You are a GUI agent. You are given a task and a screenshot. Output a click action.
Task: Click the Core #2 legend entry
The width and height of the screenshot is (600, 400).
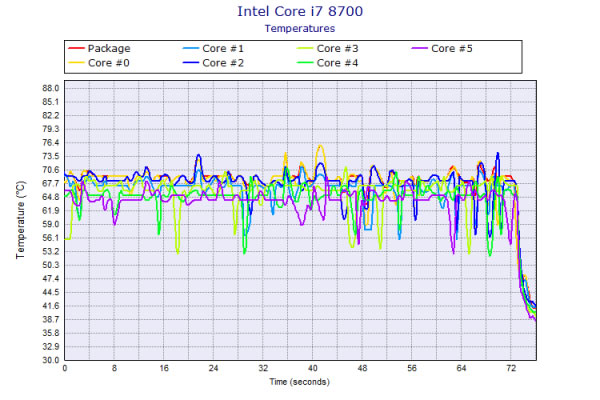click(x=213, y=63)
